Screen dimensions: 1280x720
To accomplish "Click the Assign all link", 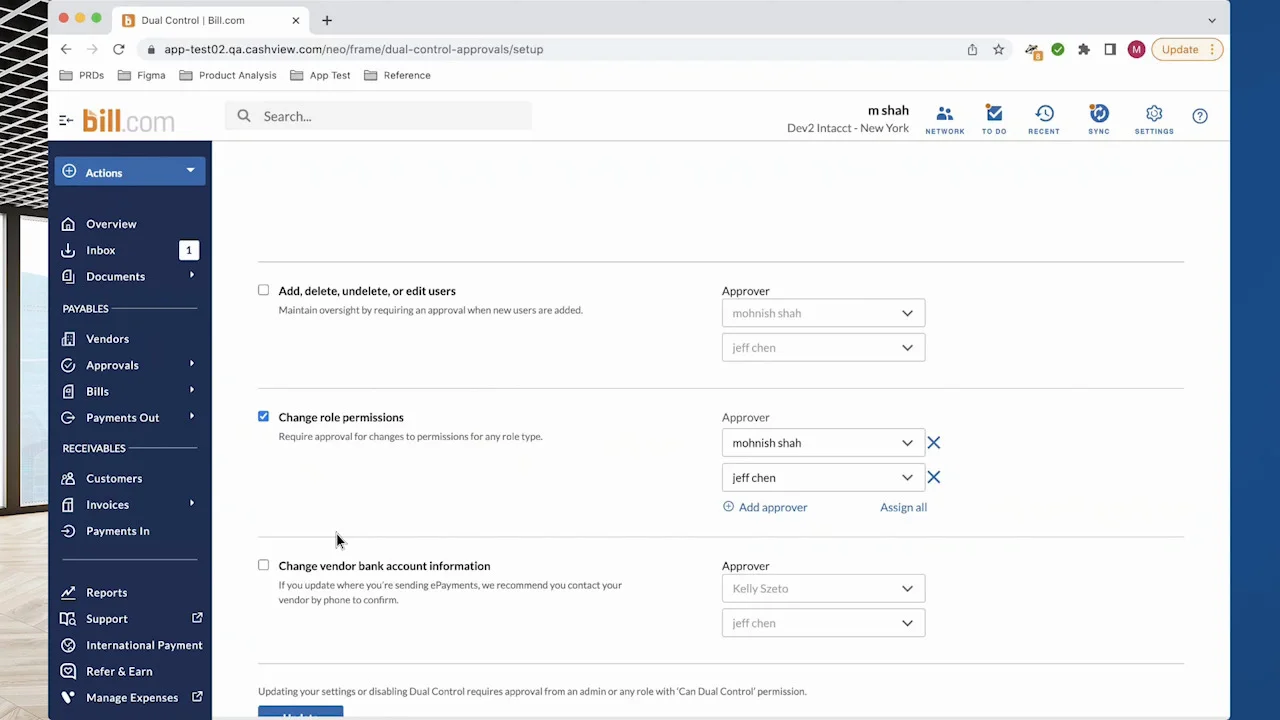I will click(x=903, y=507).
